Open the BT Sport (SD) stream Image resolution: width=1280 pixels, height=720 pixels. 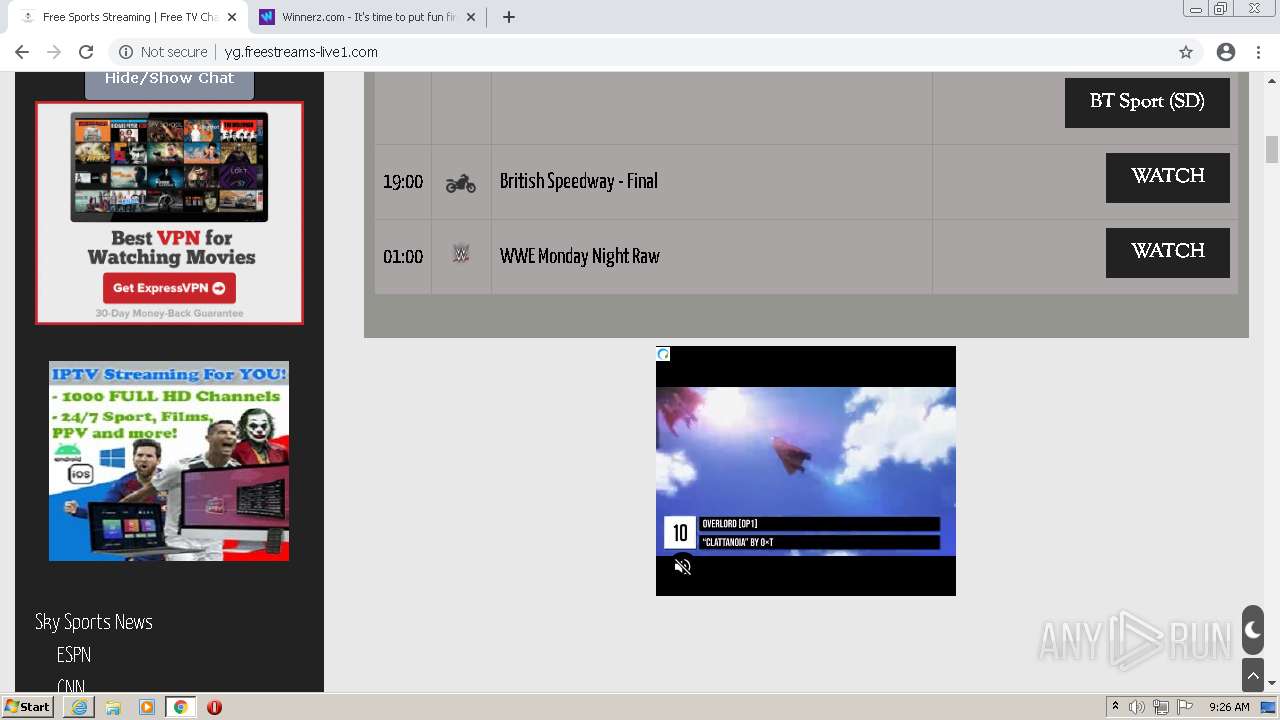coord(1147,102)
